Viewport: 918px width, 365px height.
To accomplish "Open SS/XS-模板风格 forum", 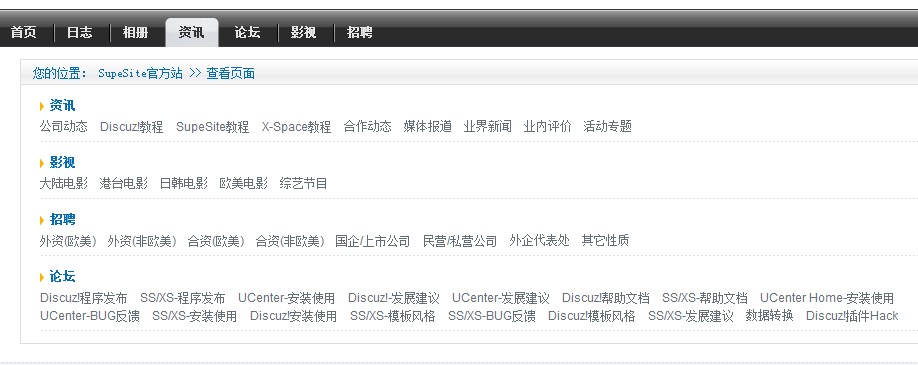I will pos(393,316).
